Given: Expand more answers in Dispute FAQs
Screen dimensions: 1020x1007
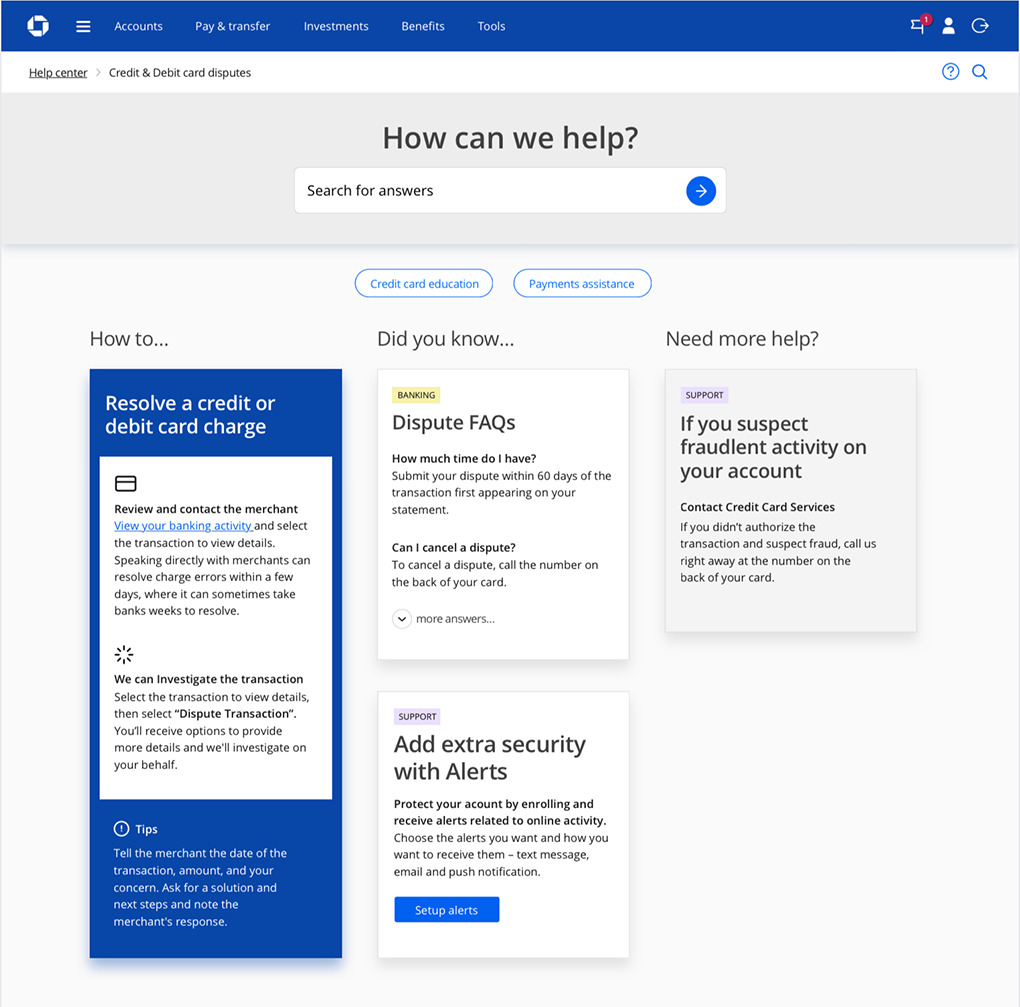Looking at the screenshot, I should pyautogui.click(x=402, y=619).
